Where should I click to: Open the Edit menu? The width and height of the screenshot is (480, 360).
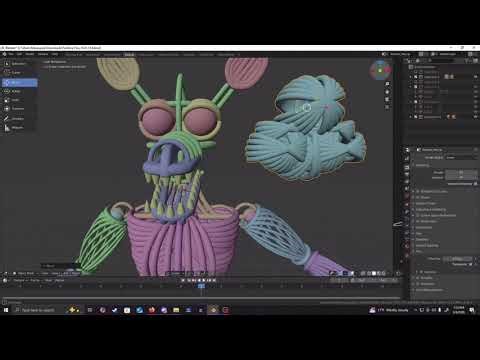click(x=20, y=54)
